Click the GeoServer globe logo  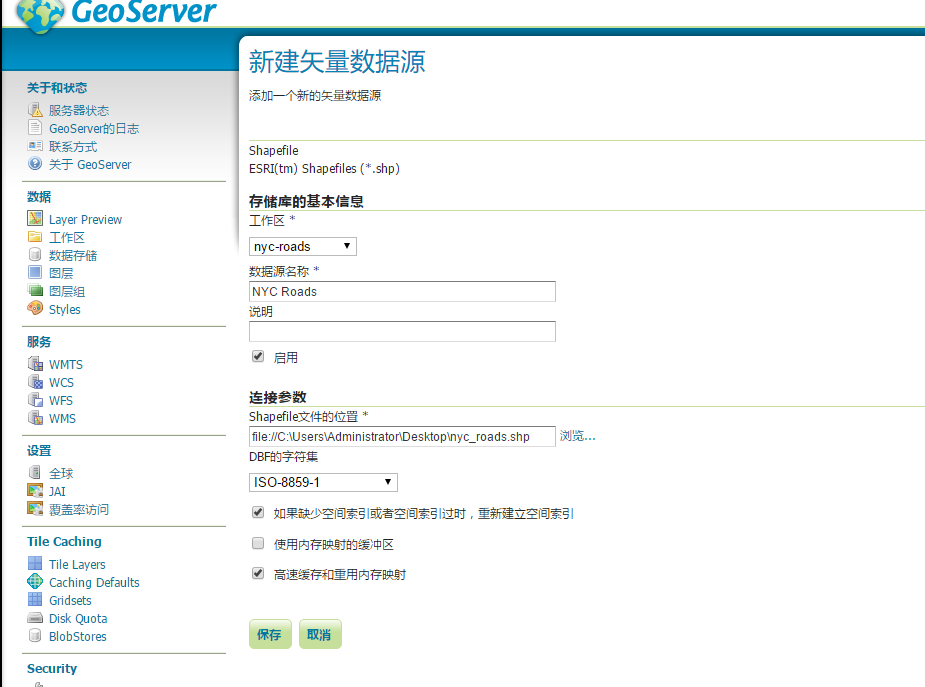pos(40,15)
